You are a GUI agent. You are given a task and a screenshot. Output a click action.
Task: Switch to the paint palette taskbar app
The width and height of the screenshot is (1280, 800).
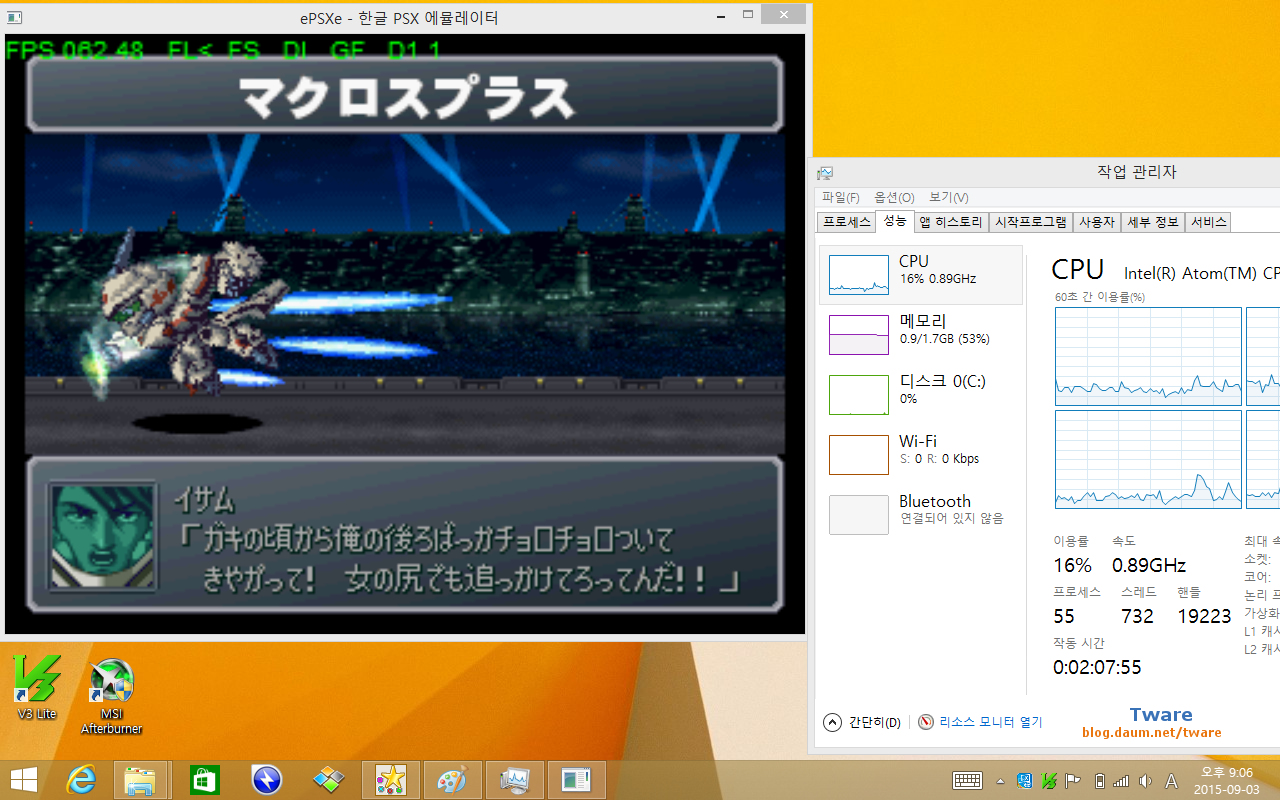pos(453,780)
